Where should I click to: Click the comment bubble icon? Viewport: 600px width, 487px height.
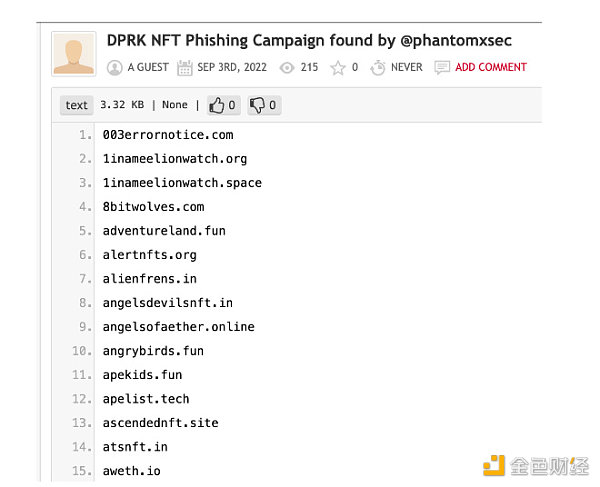[442, 68]
